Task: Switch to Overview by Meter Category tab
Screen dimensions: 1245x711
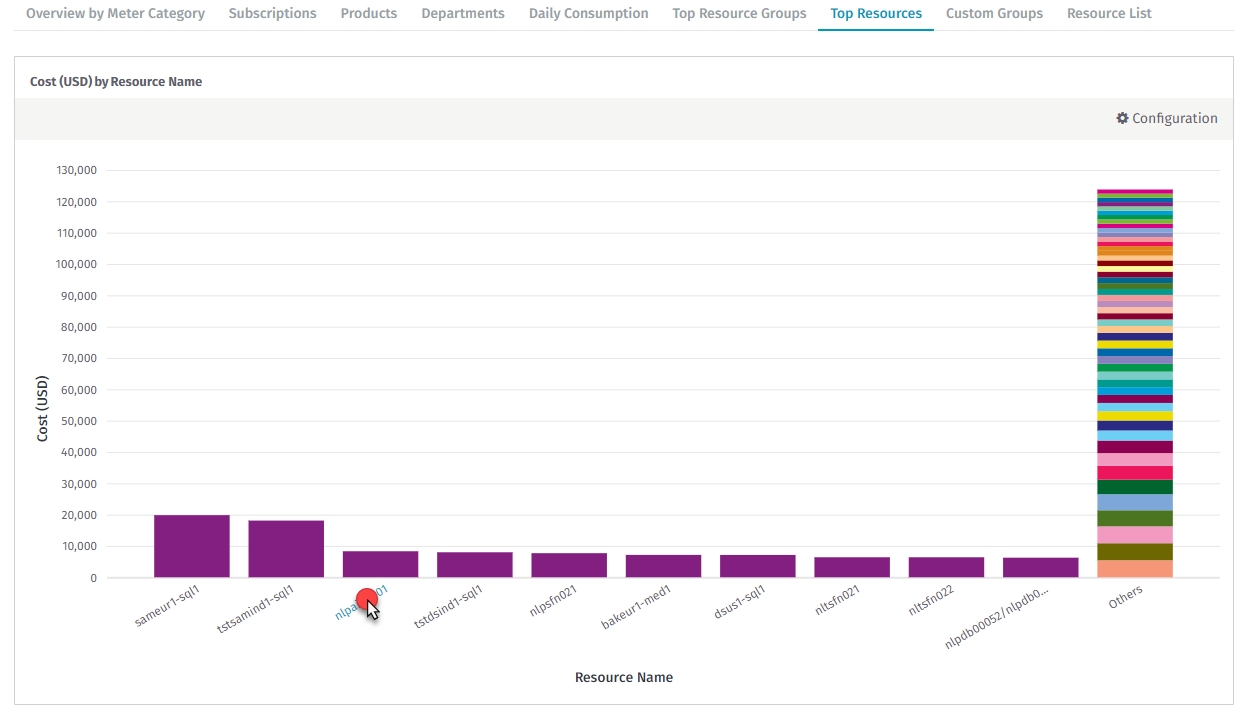Action: coord(115,14)
